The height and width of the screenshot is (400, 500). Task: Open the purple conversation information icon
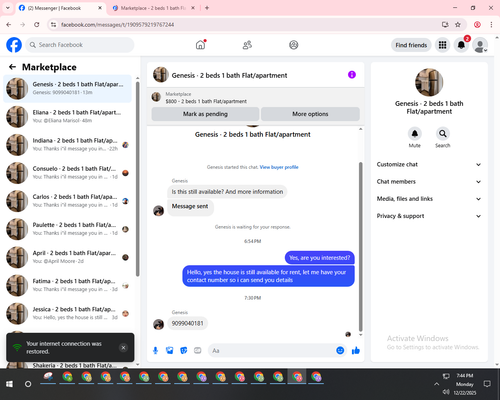[352, 75]
